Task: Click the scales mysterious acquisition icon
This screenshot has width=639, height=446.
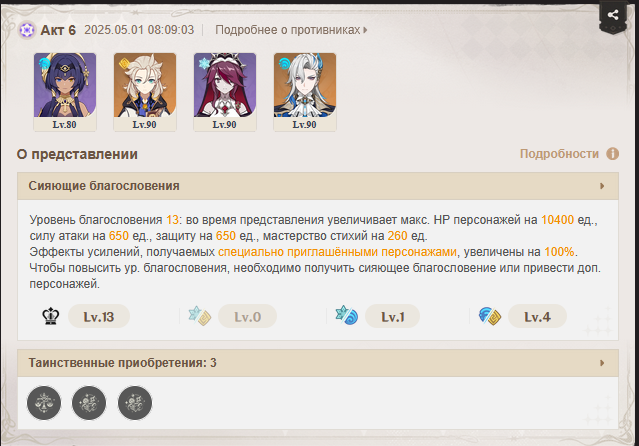Action: [x=44, y=403]
